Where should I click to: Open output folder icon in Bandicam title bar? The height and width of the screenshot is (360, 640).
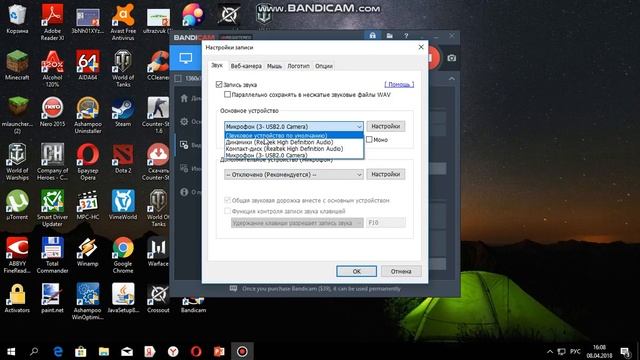coord(389,36)
